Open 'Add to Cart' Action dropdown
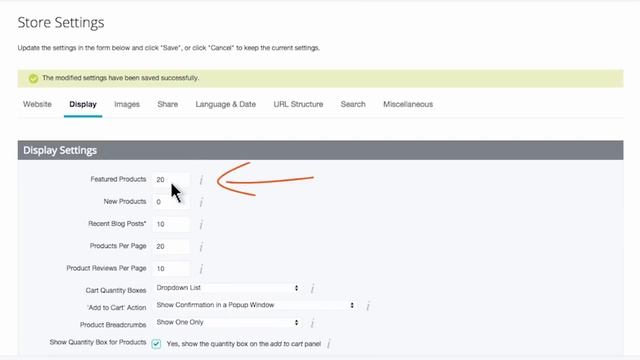 tap(255, 305)
